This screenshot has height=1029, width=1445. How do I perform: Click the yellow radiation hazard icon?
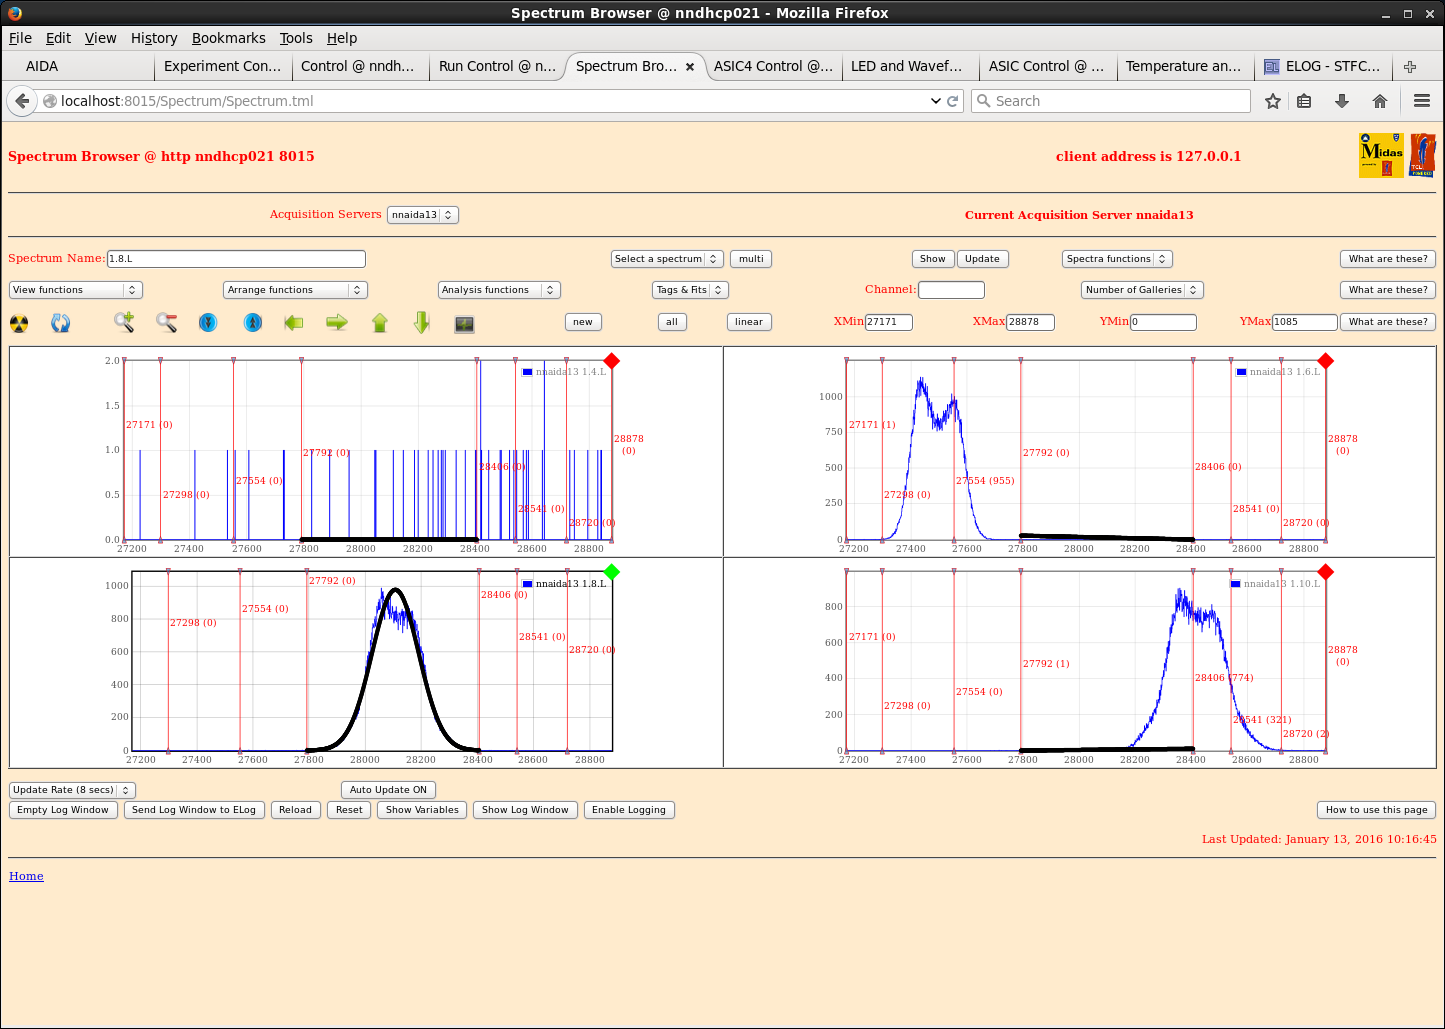[19, 323]
